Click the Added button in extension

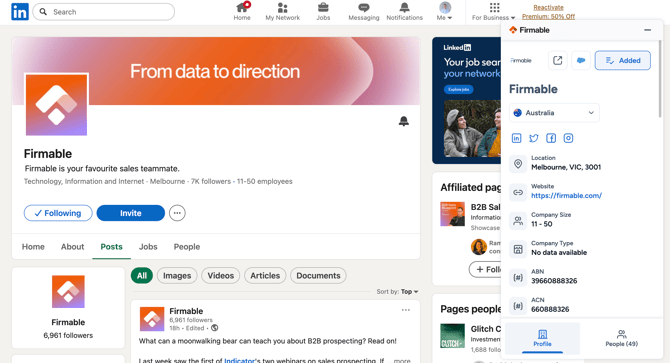[623, 61]
